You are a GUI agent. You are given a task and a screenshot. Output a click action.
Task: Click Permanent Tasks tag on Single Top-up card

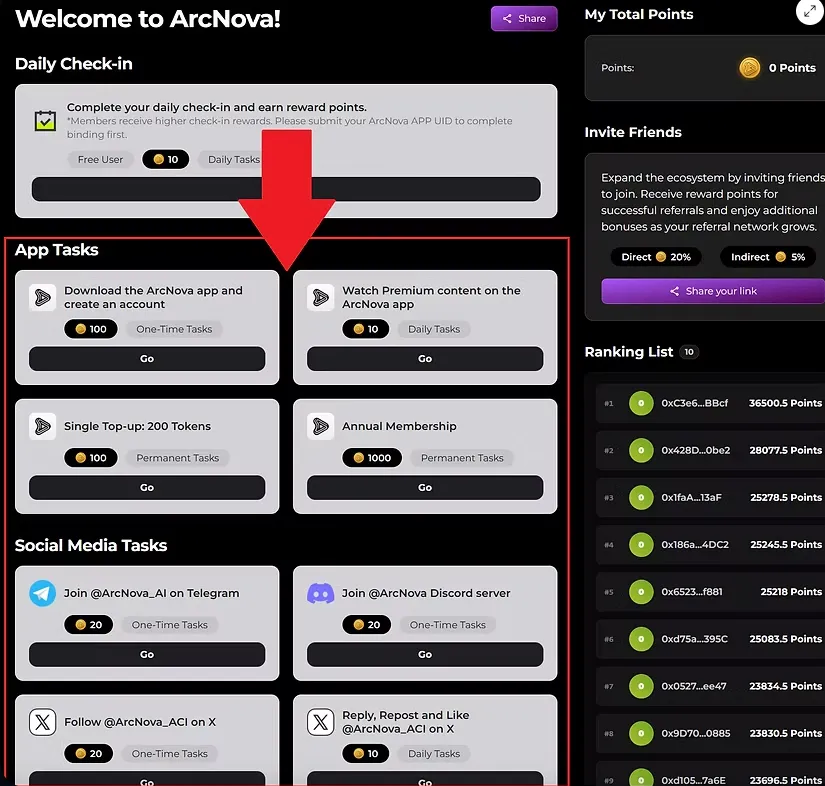pos(177,458)
